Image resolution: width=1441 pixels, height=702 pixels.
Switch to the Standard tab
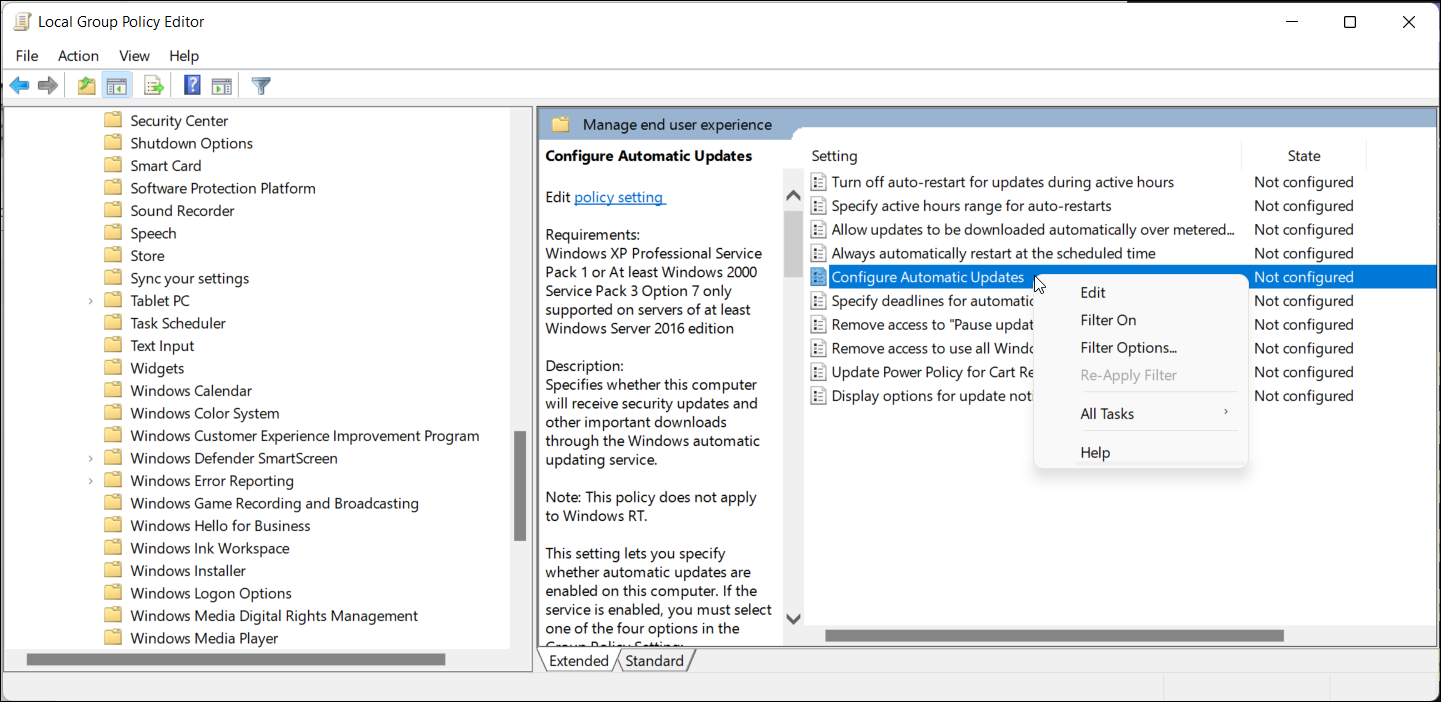[655, 660]
